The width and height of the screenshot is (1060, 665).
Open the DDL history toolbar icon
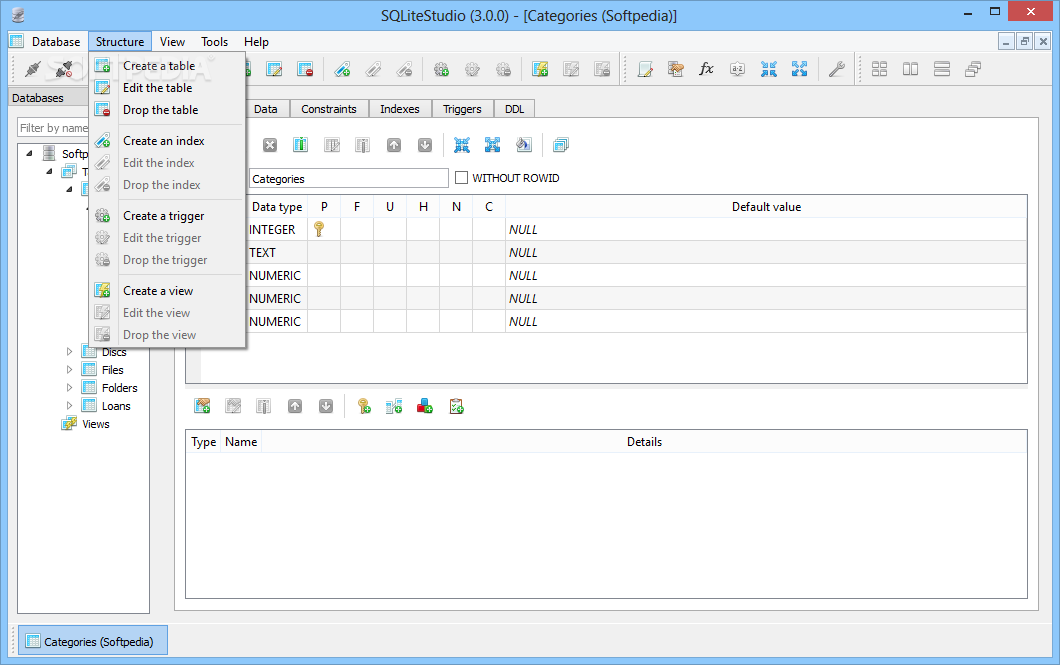click(x=675, y=69)
